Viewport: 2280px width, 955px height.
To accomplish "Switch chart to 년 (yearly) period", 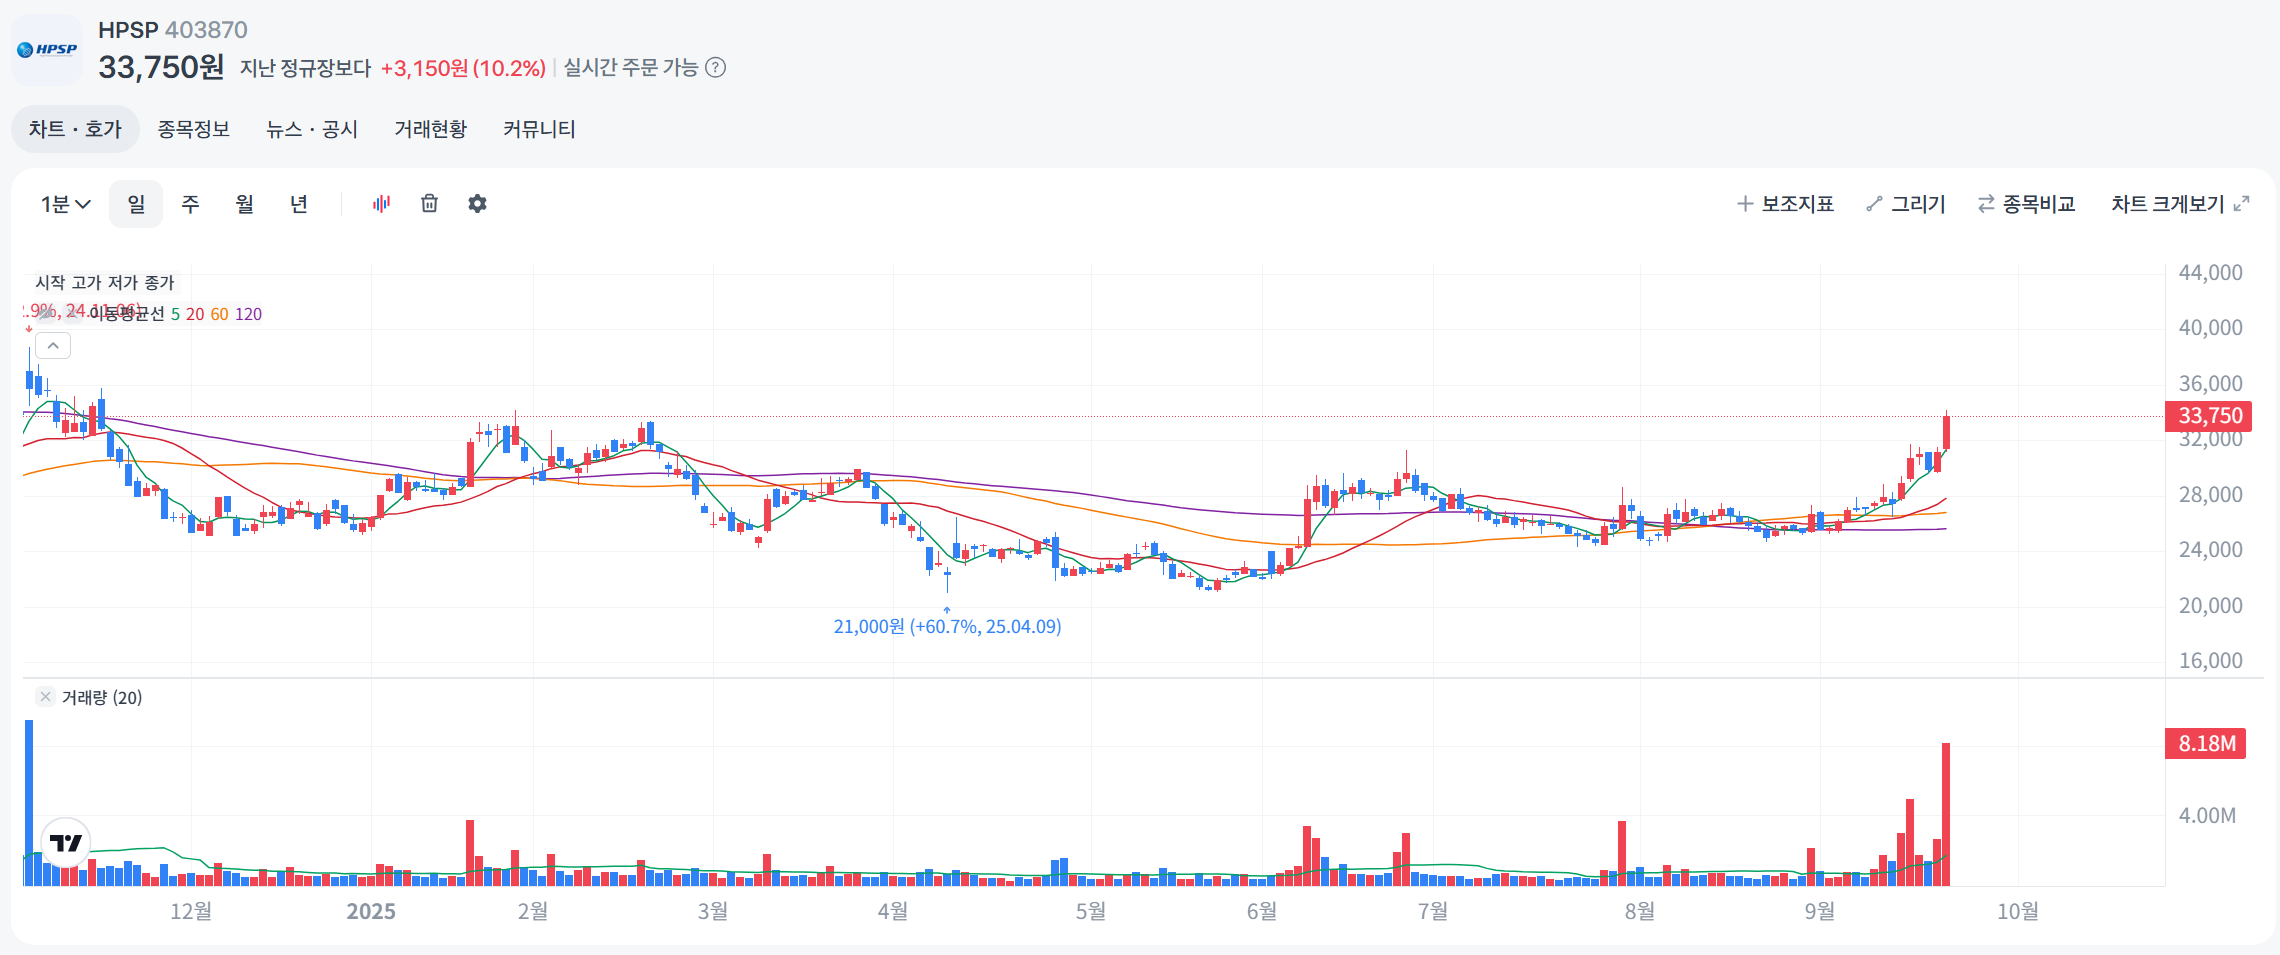I will point(298,204).
